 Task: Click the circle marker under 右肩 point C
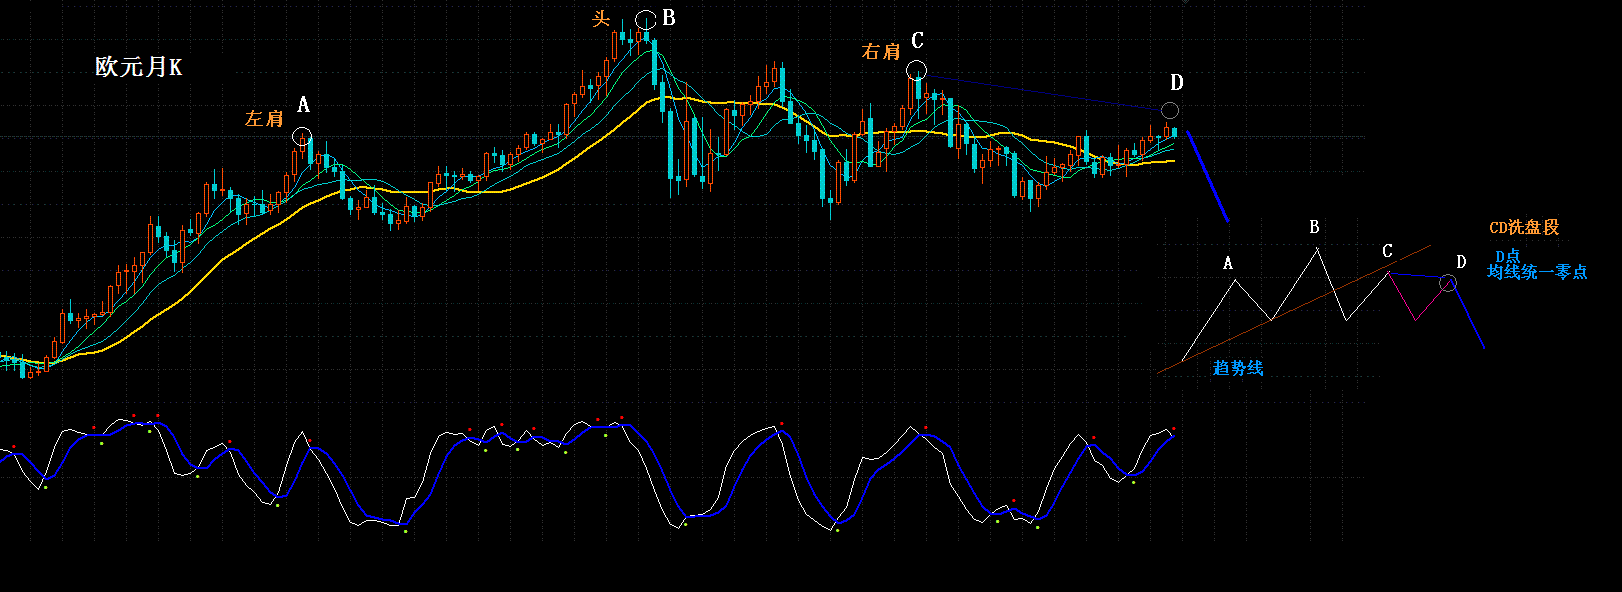917,71
